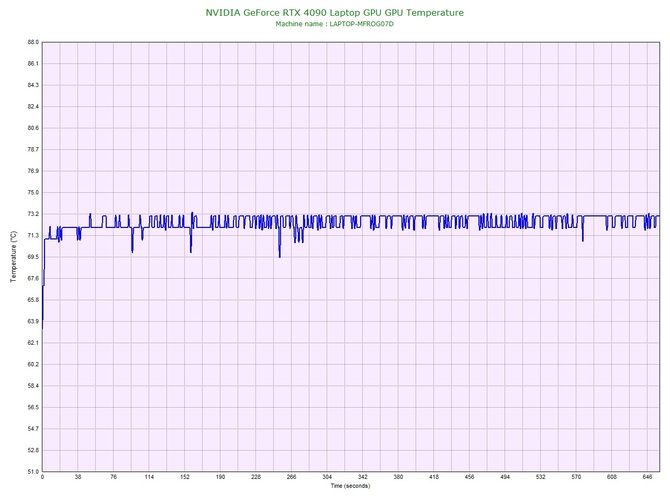Click the y-axis value 65.8

[x=33, y=300]
